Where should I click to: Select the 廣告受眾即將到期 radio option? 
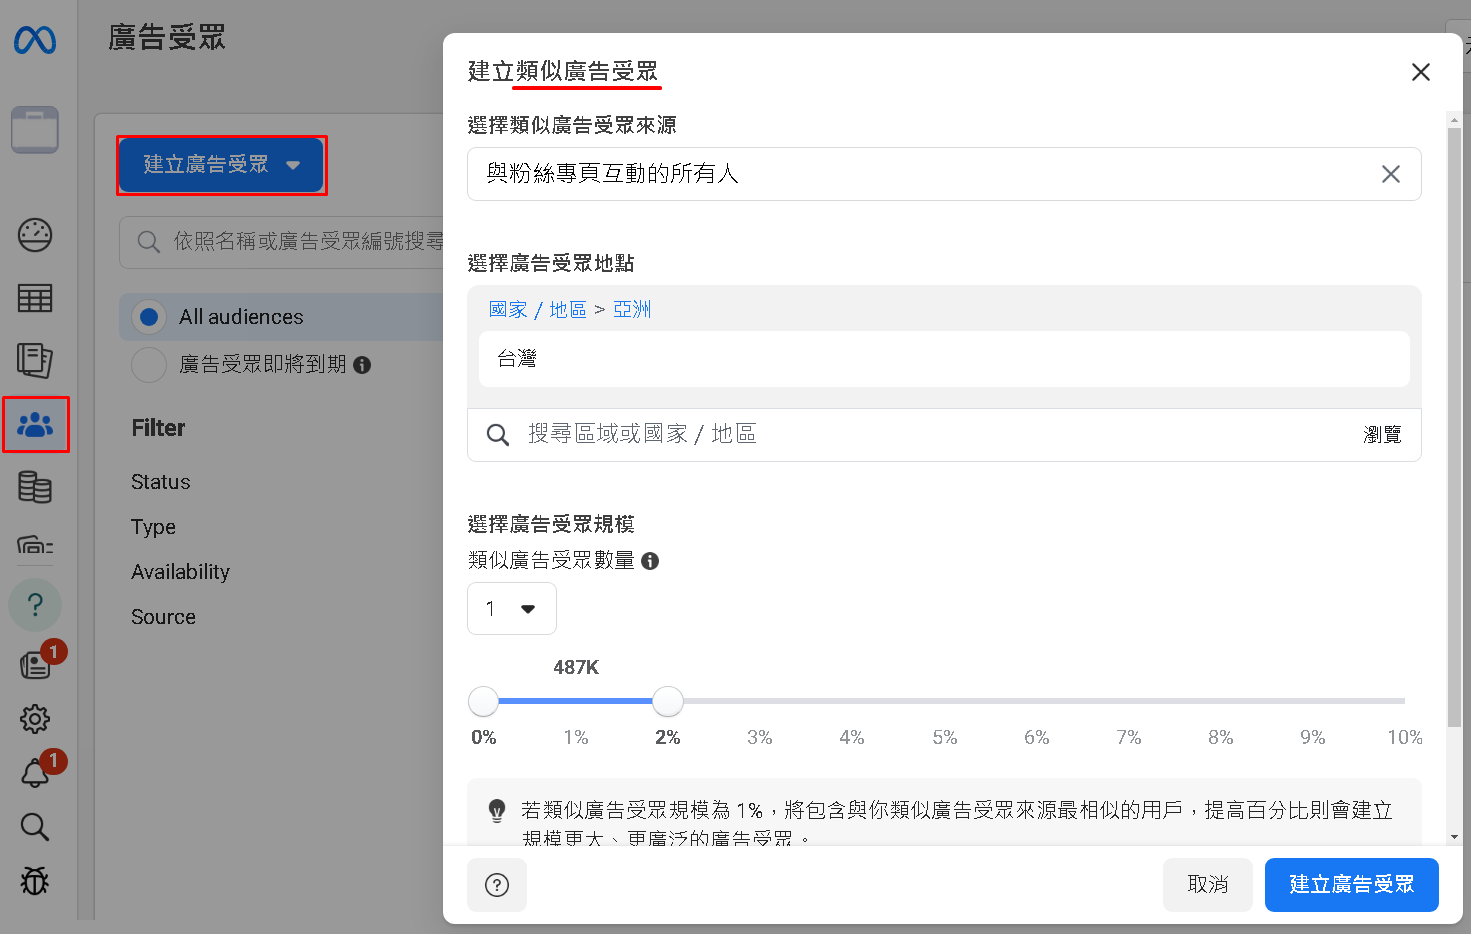pyautogui.click(x=149, y=365)
